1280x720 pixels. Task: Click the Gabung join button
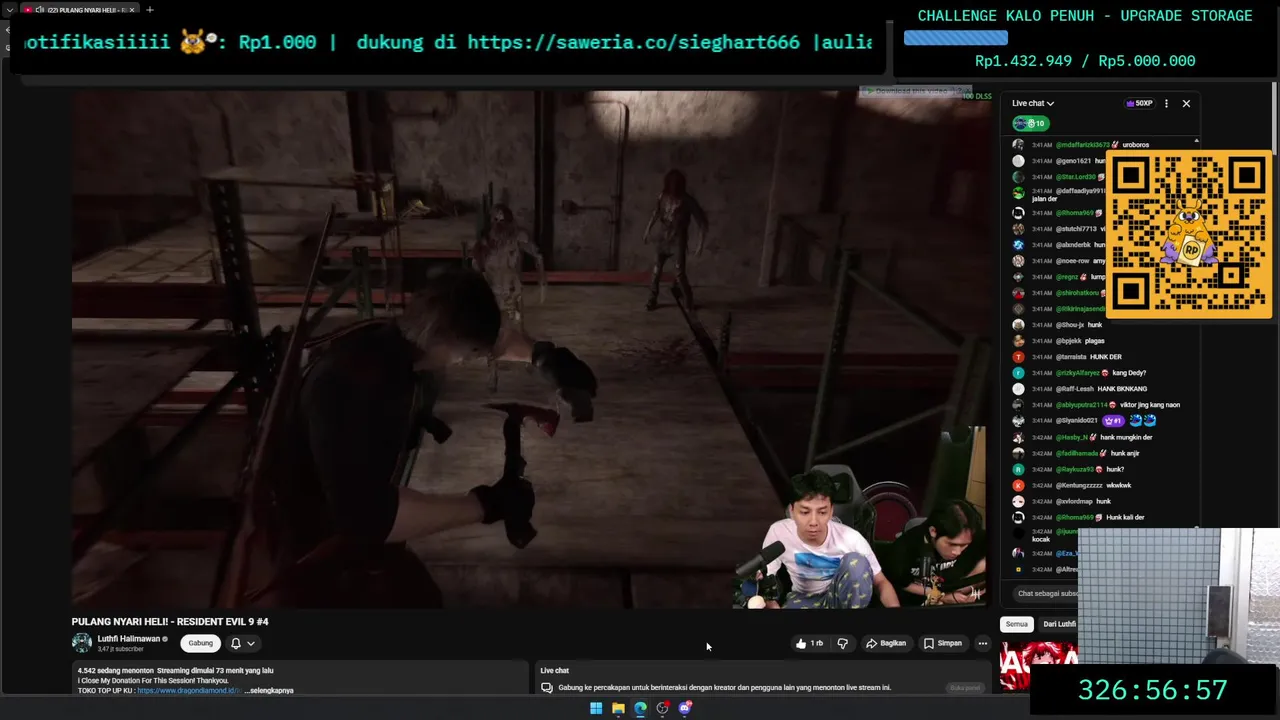point(201,644)
